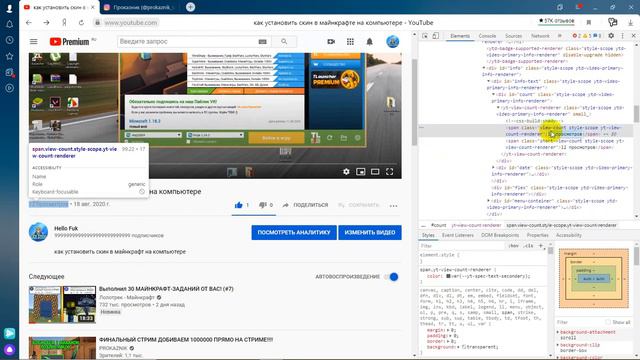
Task: Open Alice assistant in browser sidebar
Action: coord(9,350)
